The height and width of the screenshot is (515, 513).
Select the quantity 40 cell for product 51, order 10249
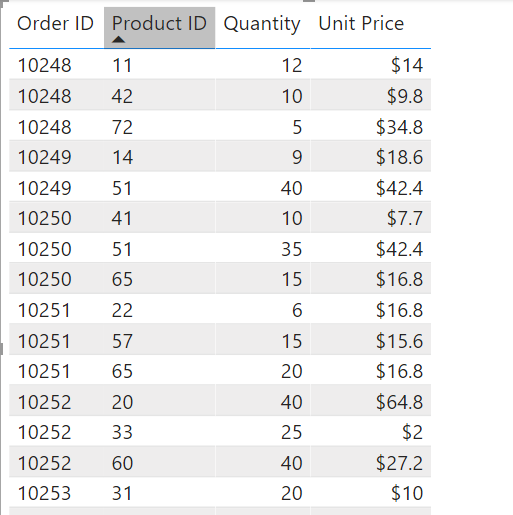pos(263,188)
